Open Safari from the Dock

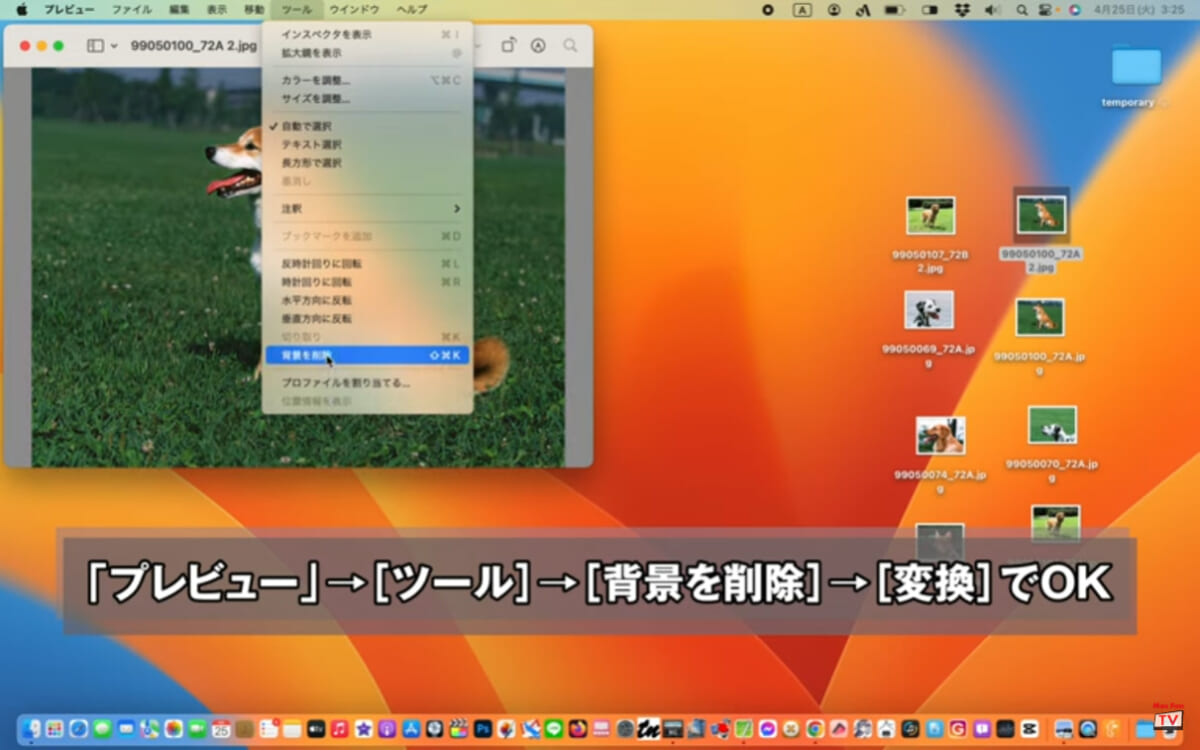(x=78, y=729)
